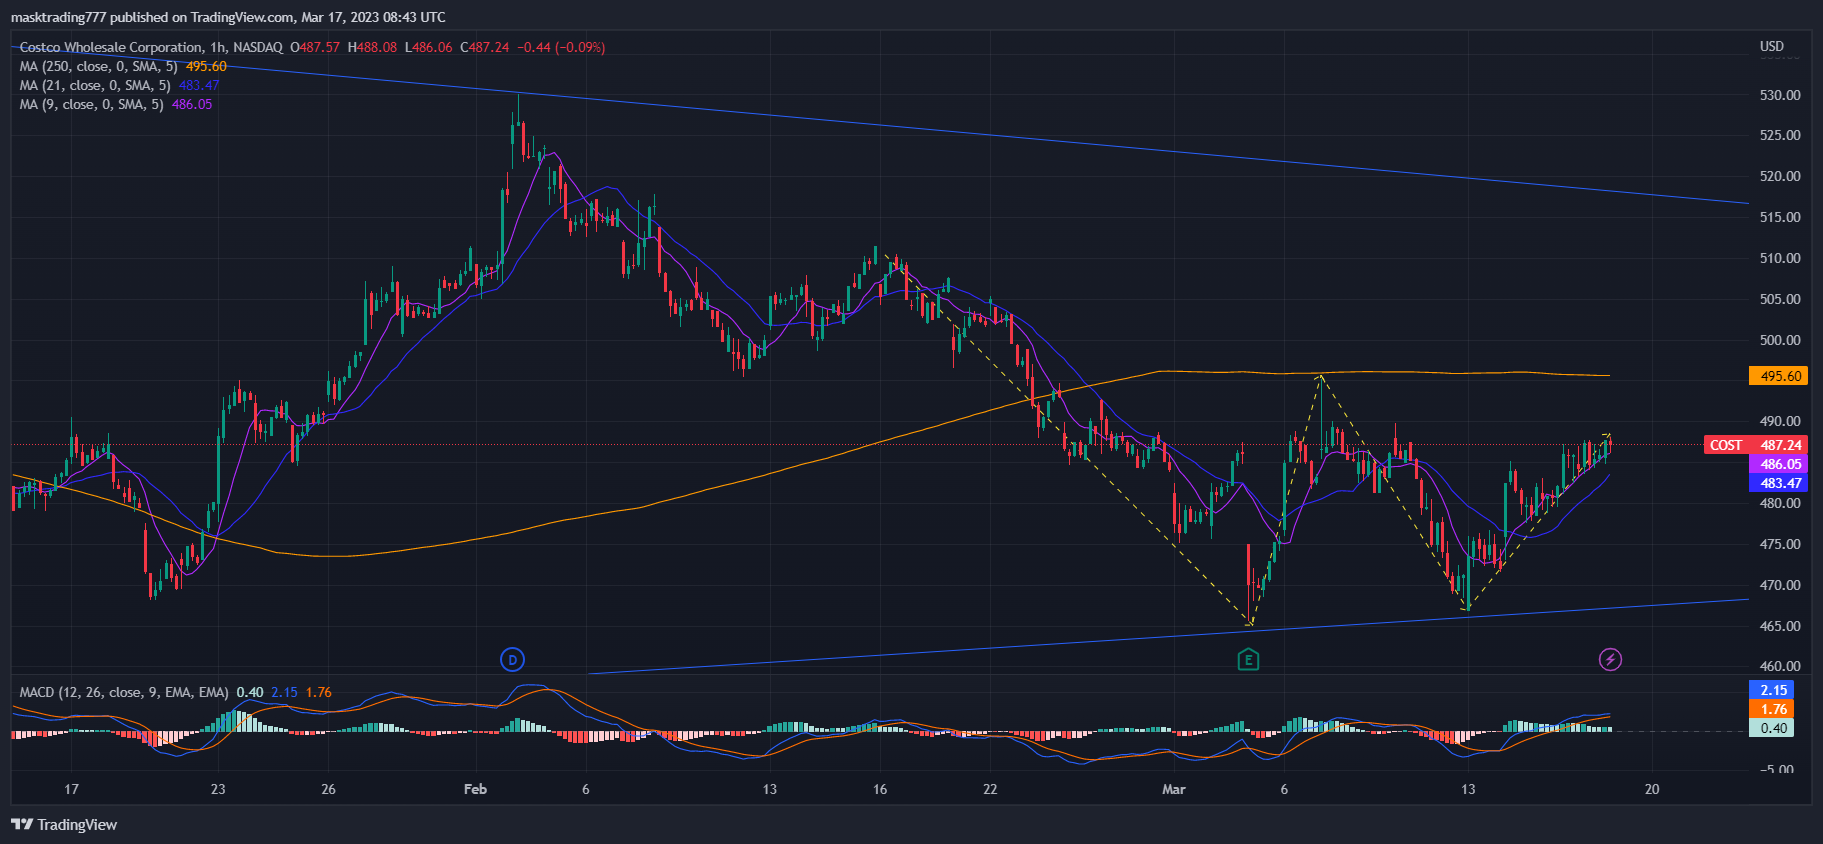Image resolution: width=1823 pixels, height=844 pixels.
Task: Click the TradingView logo
Action: tap(64, 824)
